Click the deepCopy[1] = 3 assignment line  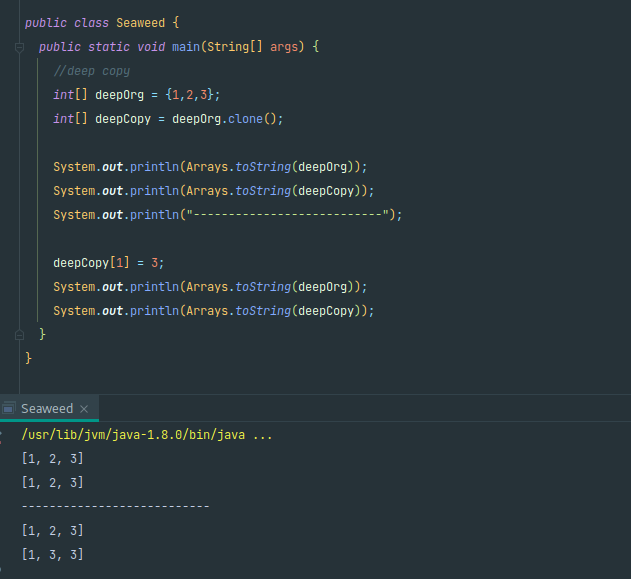[109, 263]
